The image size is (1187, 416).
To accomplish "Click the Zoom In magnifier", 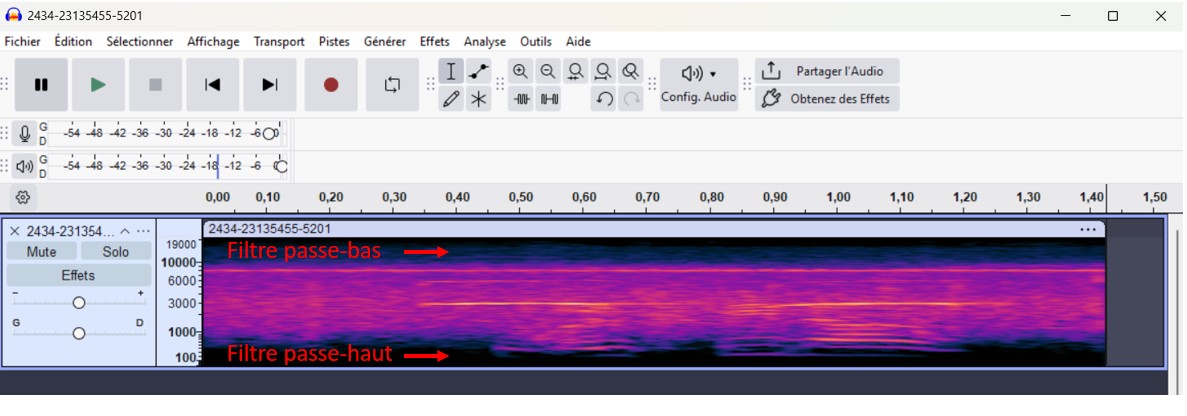I will 520,72.
